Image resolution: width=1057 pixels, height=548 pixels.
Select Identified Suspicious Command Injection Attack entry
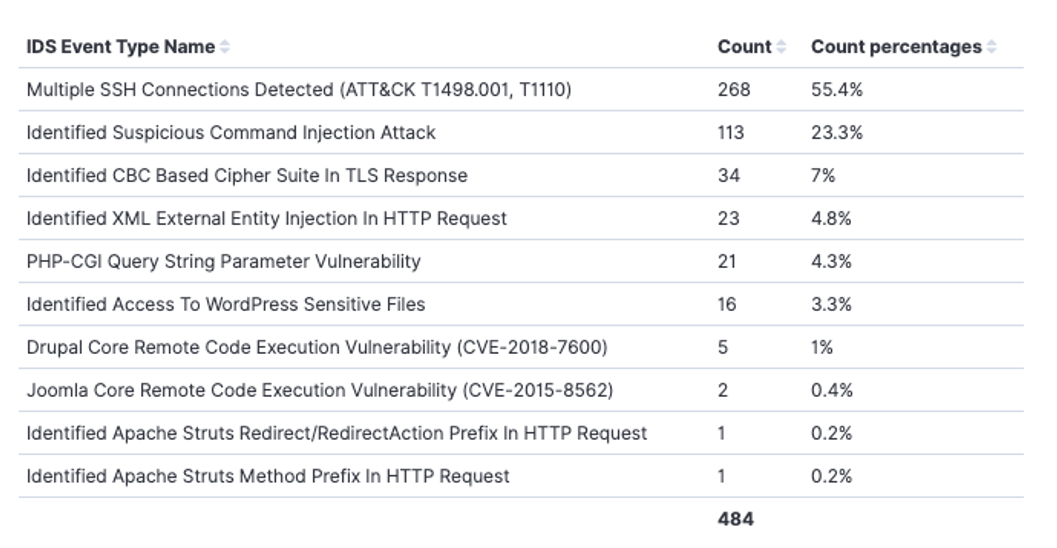(231, 133)
